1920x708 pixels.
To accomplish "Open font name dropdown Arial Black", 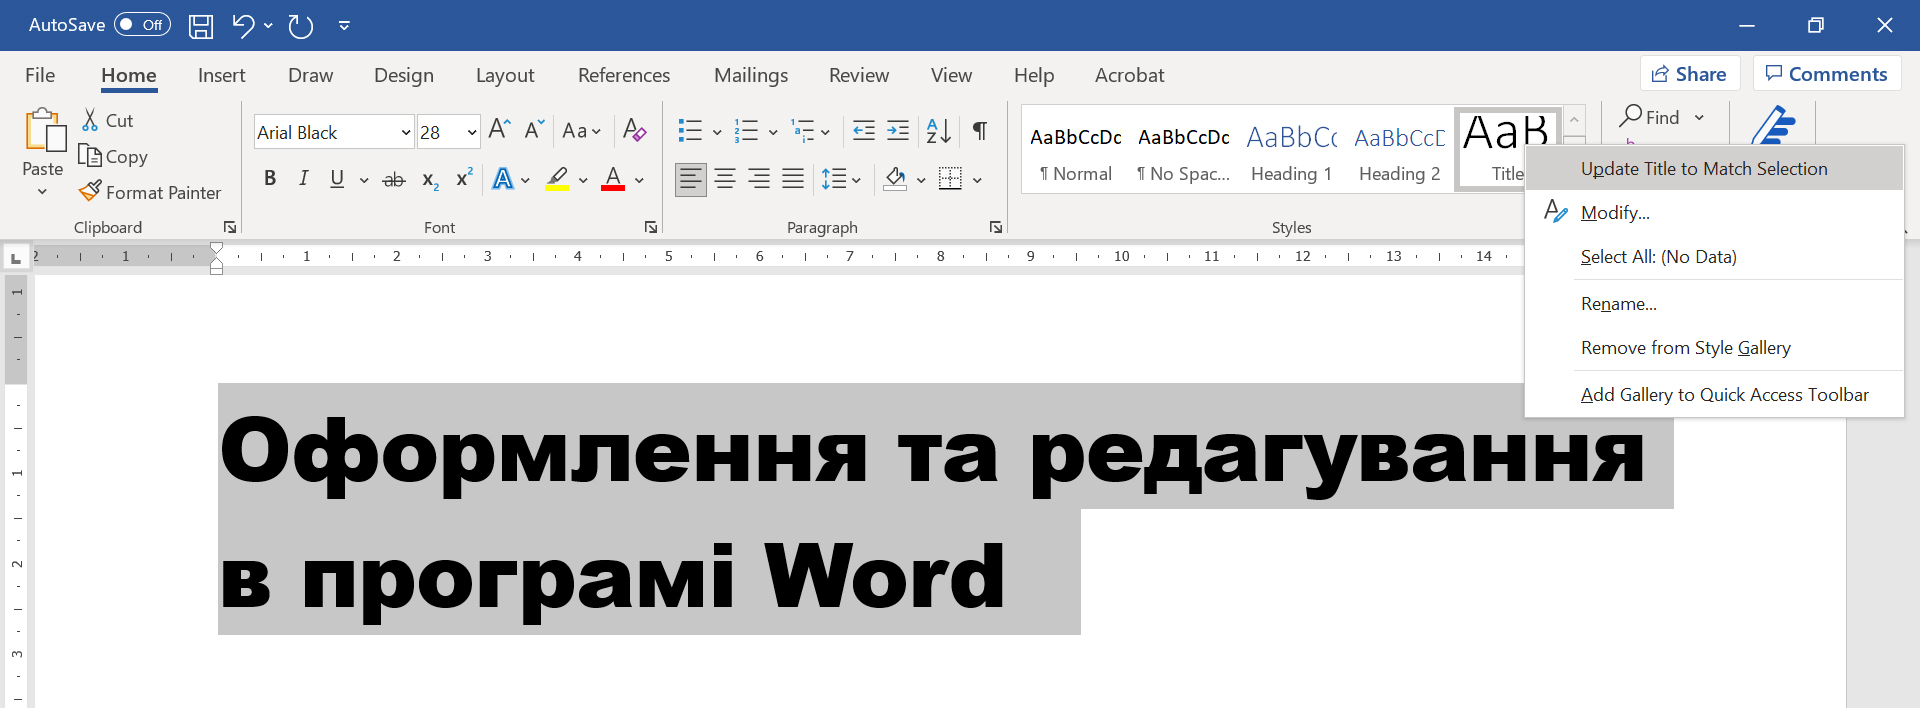I will [406, 132].
